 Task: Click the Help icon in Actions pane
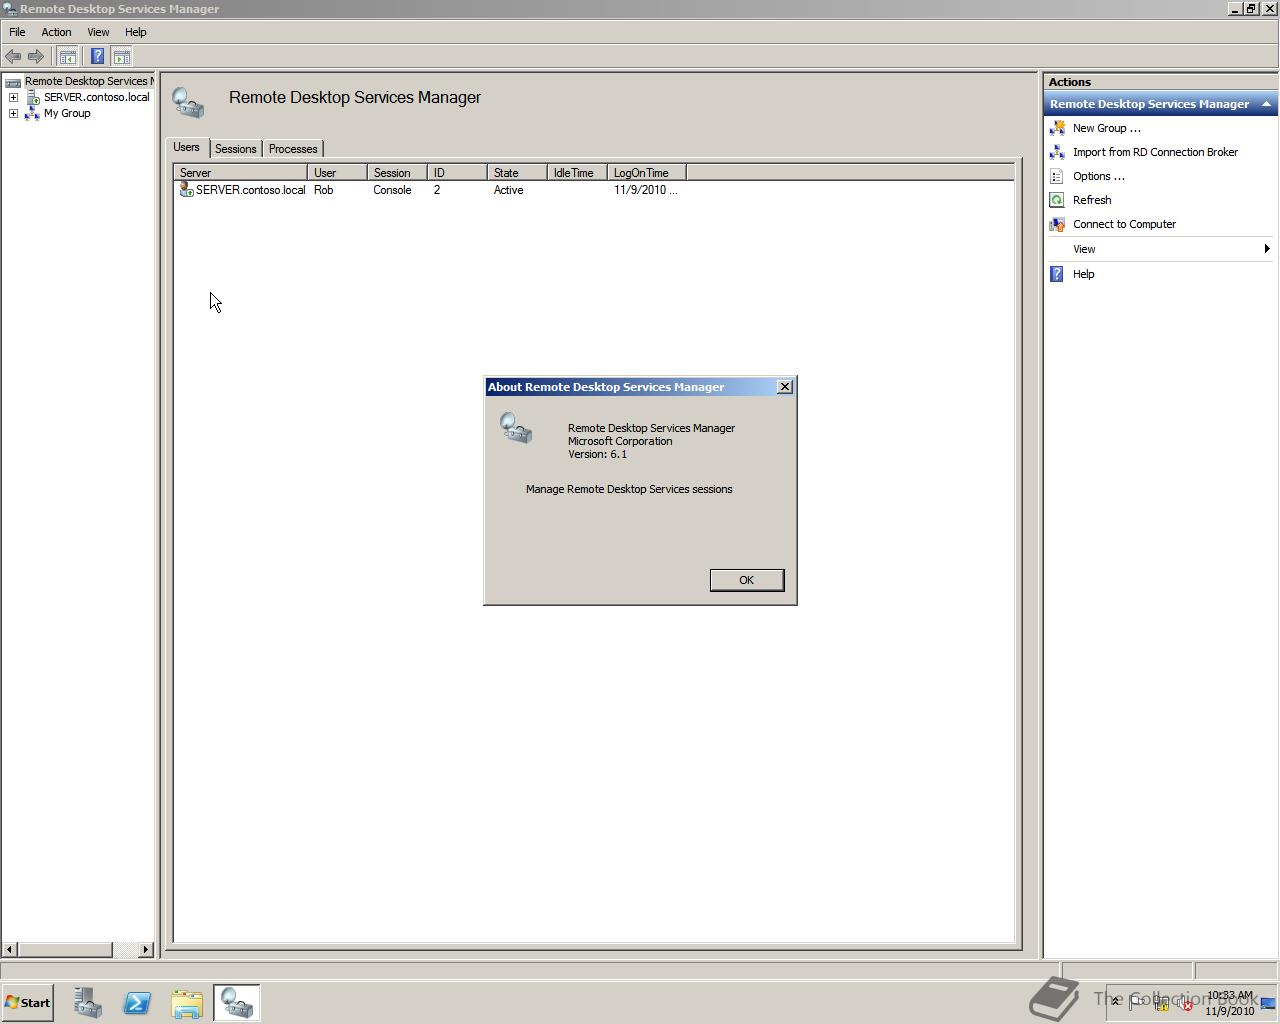coord(1057,274)
